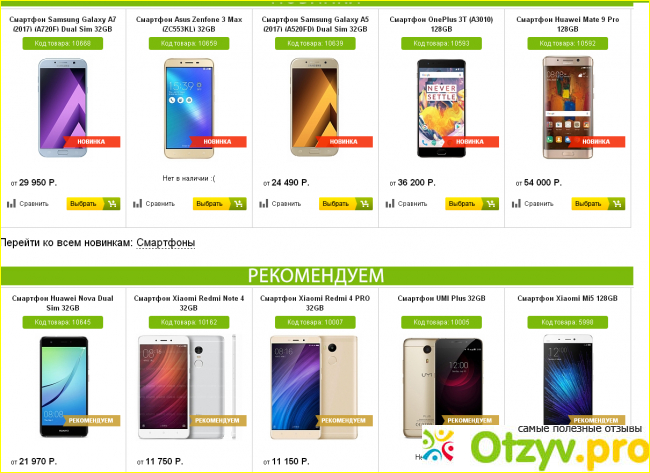The height and width of the screenshot is (473, 650).
Task: Open the OnePlus 3T (A3010) 128GB title
Action: (x=441, y=24)
